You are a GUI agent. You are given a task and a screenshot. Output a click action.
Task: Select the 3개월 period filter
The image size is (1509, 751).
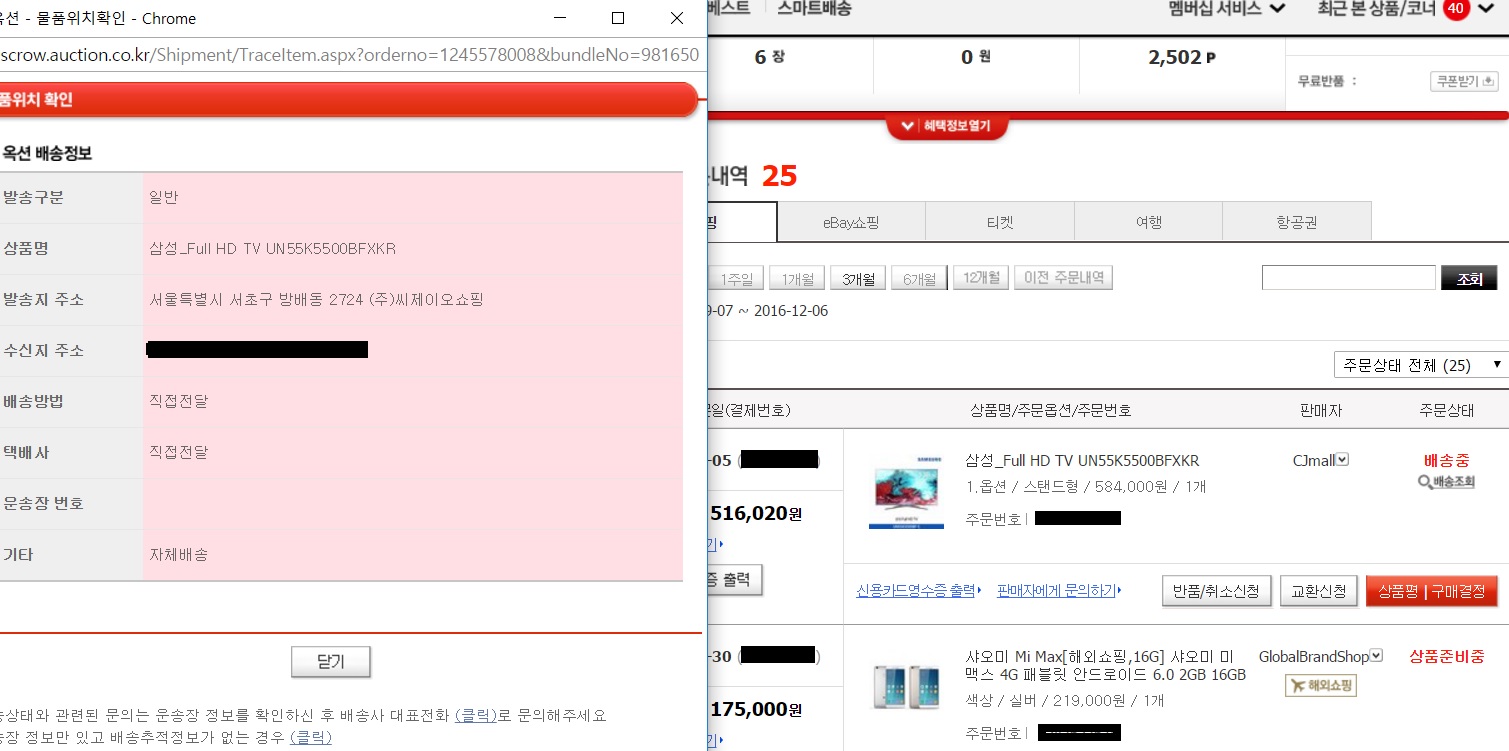click(857, 279)
